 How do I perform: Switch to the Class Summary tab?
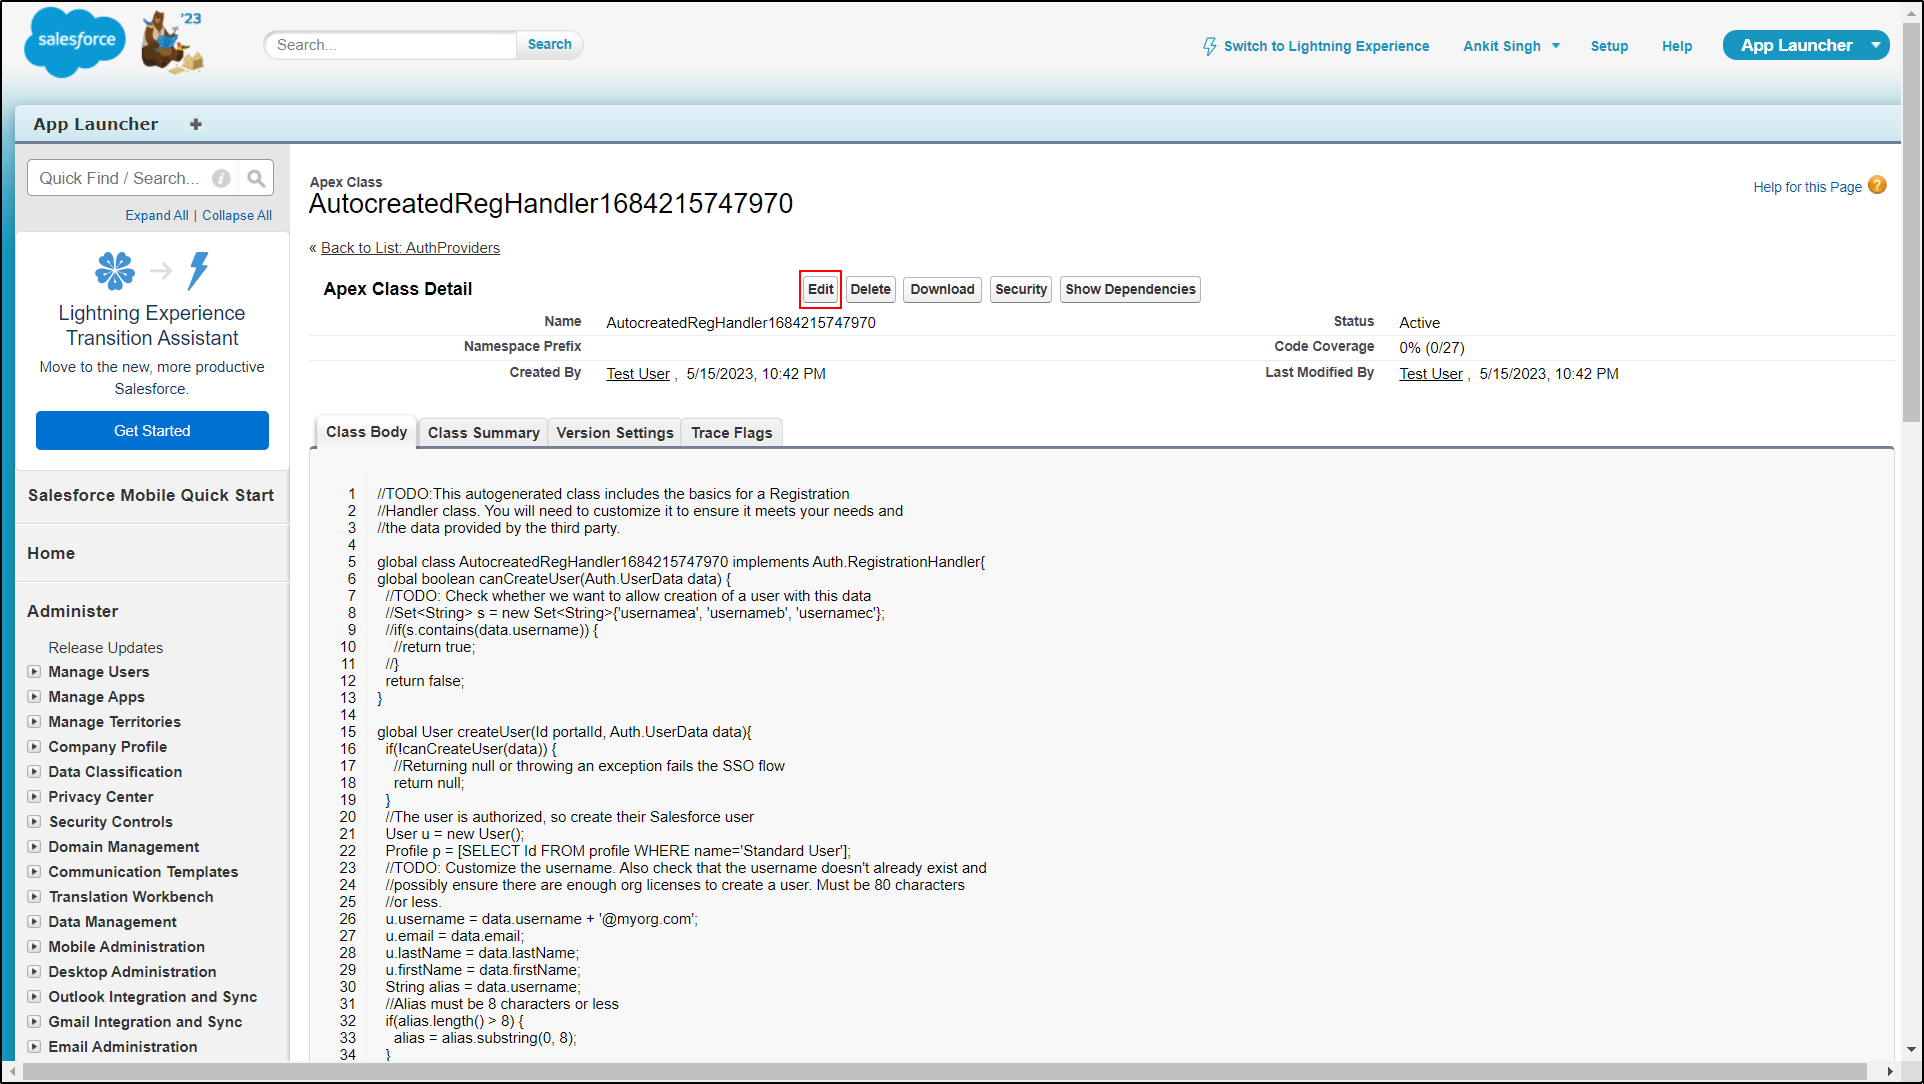tap(483, 433)
